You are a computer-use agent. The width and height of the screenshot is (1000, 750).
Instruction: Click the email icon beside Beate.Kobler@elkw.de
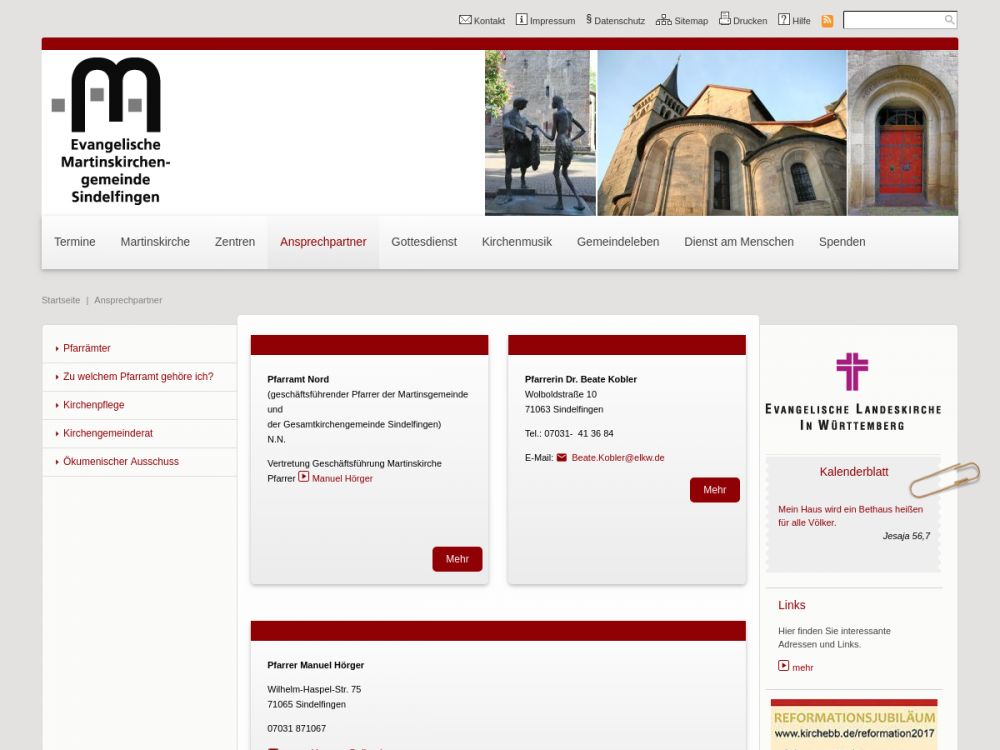pos(561,458)
